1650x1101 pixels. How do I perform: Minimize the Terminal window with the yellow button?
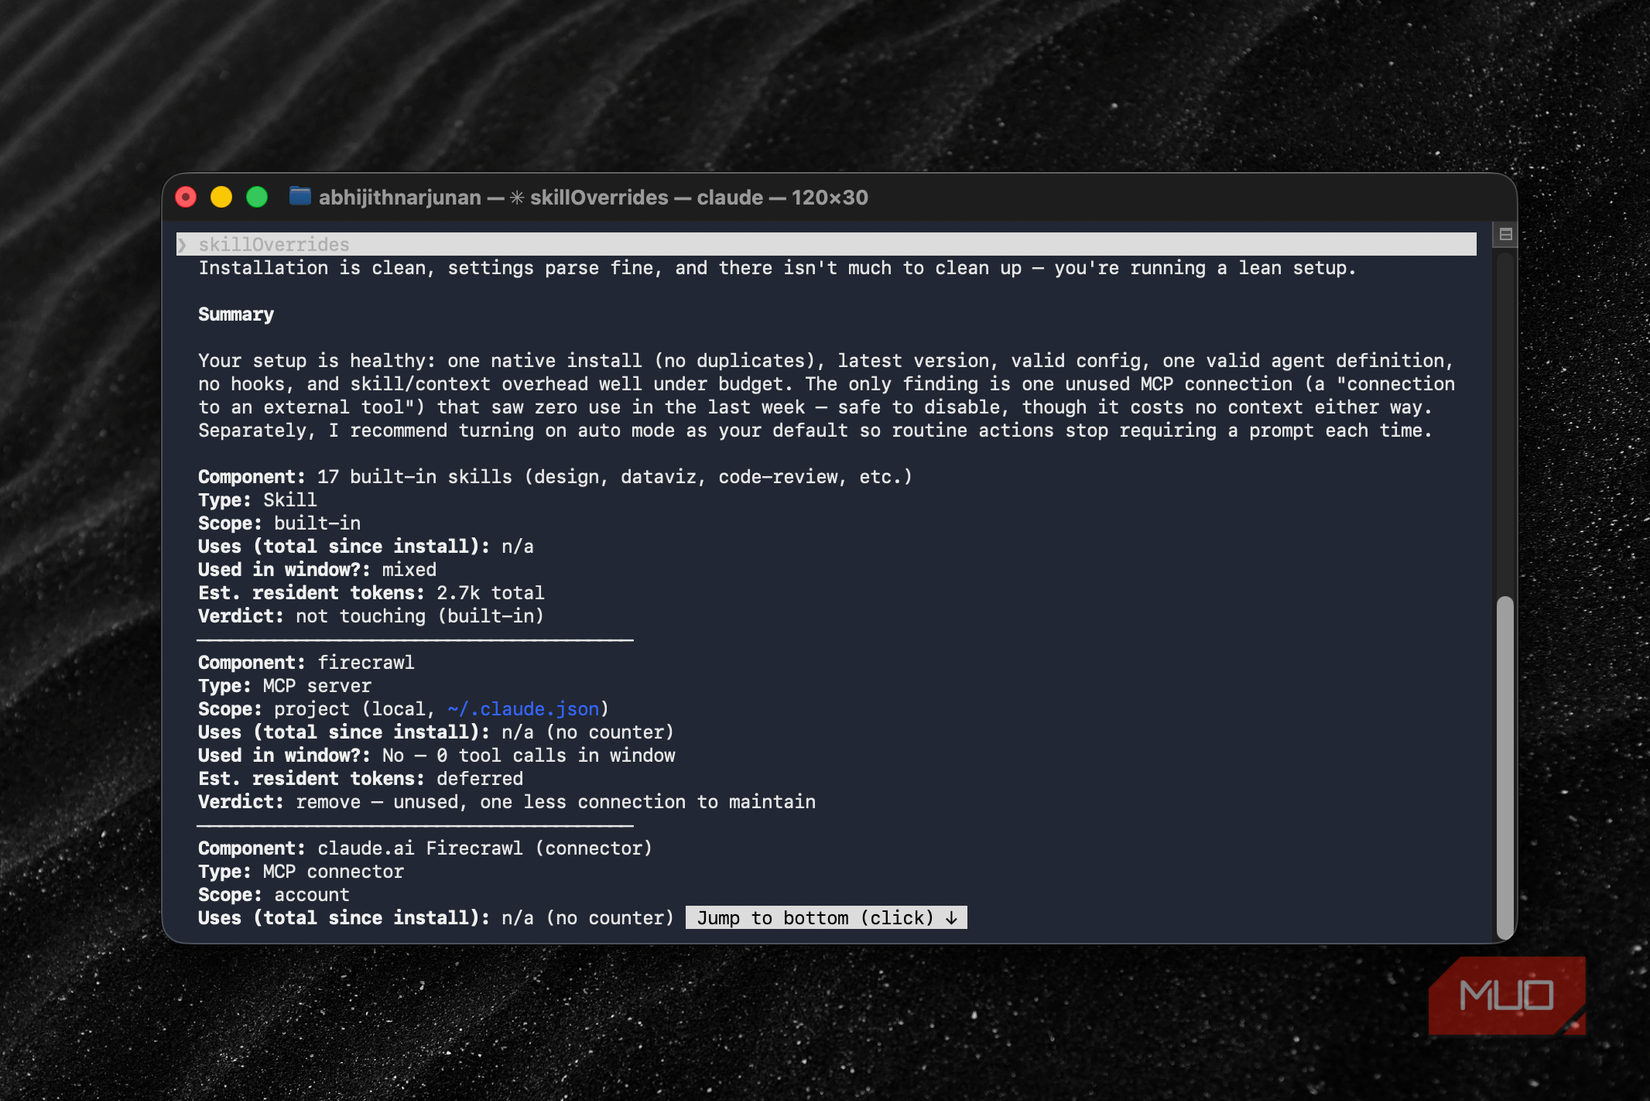[x=221, y=197]
